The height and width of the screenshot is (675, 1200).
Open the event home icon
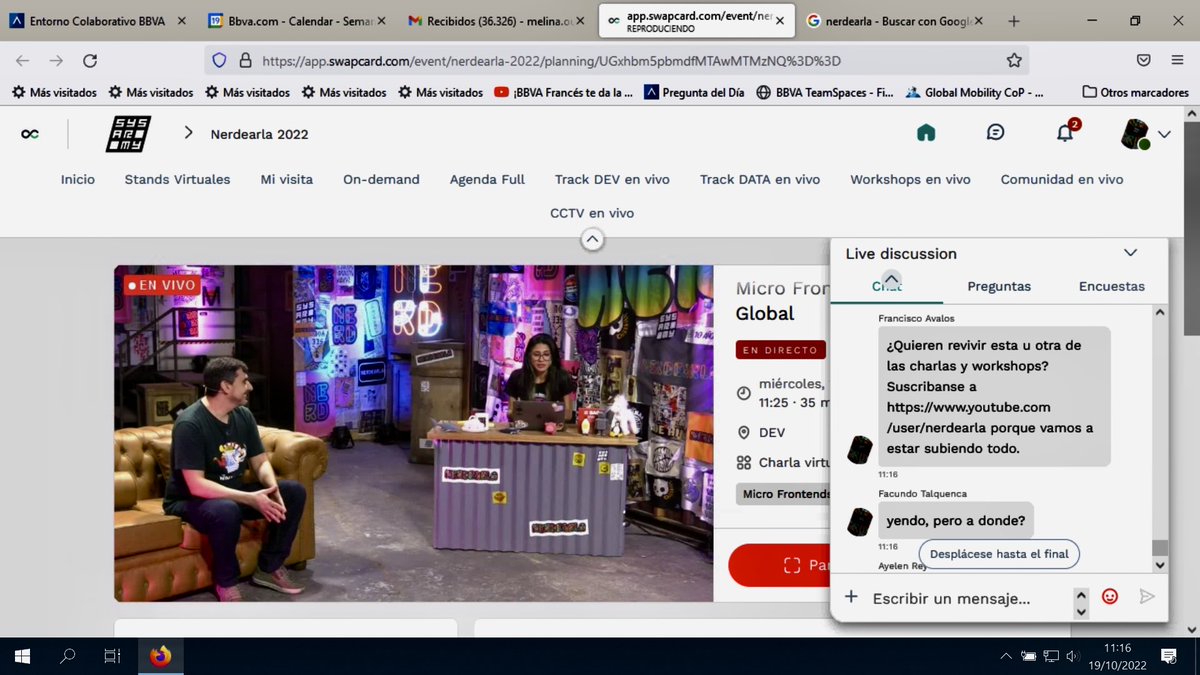926,133
